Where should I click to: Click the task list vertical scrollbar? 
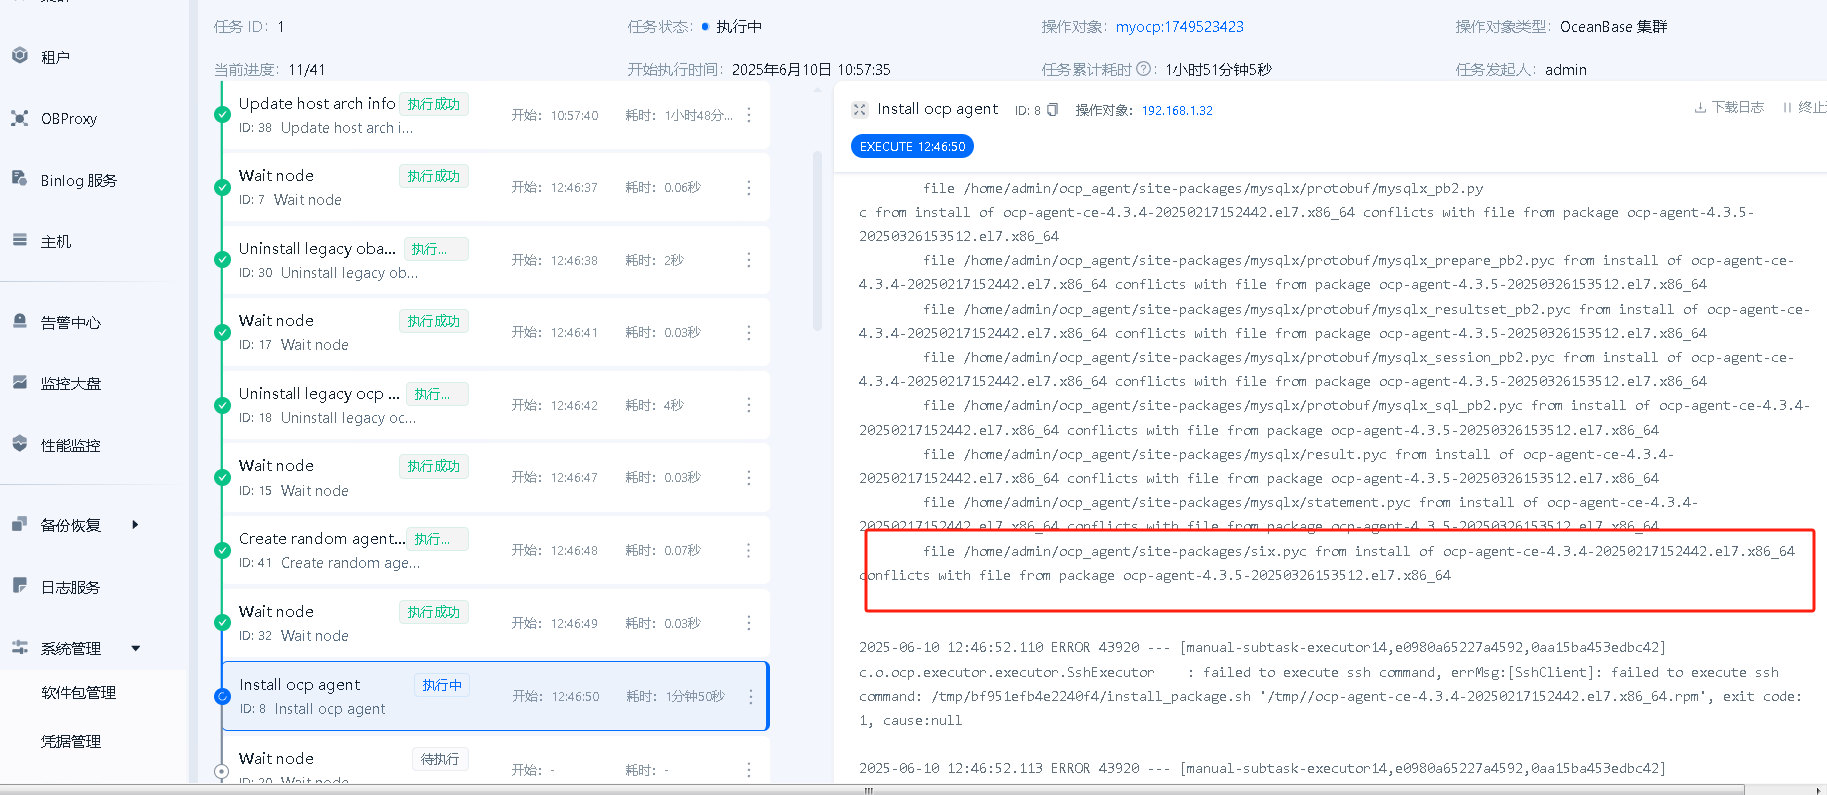point(817,240)
